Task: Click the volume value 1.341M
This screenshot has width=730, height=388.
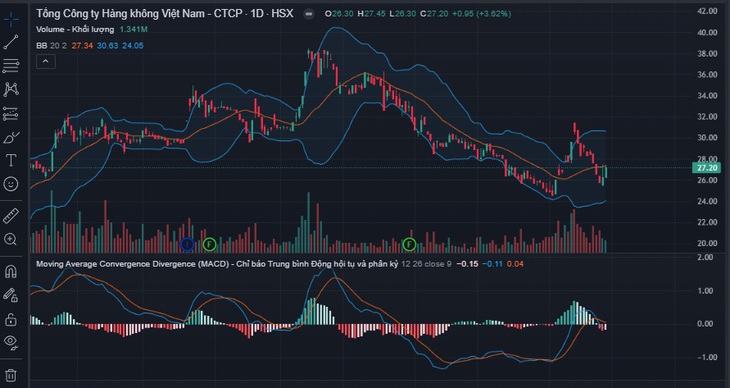Action: pos(134,29)
